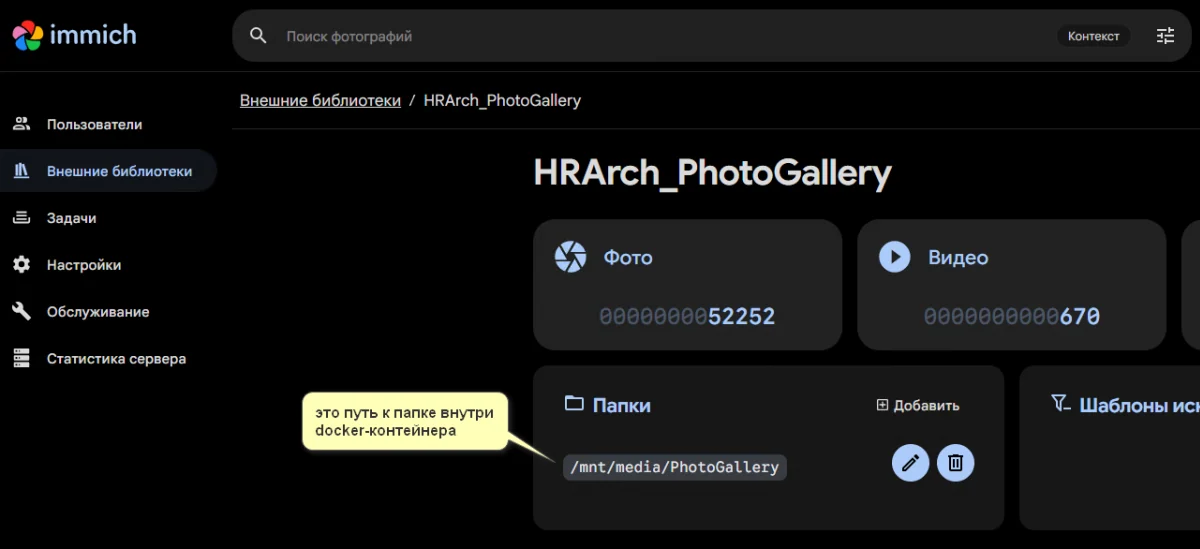Click the Immich logo

74,35
